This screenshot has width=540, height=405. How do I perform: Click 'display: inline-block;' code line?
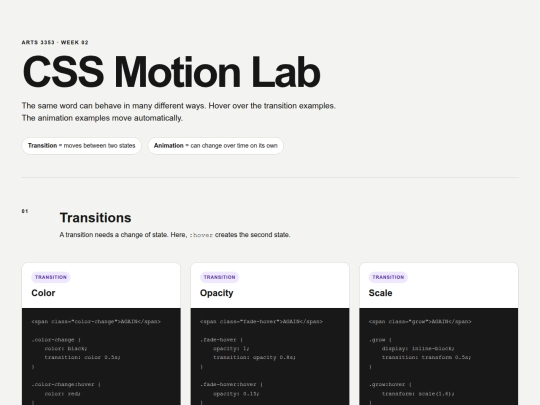coord(418,349)
